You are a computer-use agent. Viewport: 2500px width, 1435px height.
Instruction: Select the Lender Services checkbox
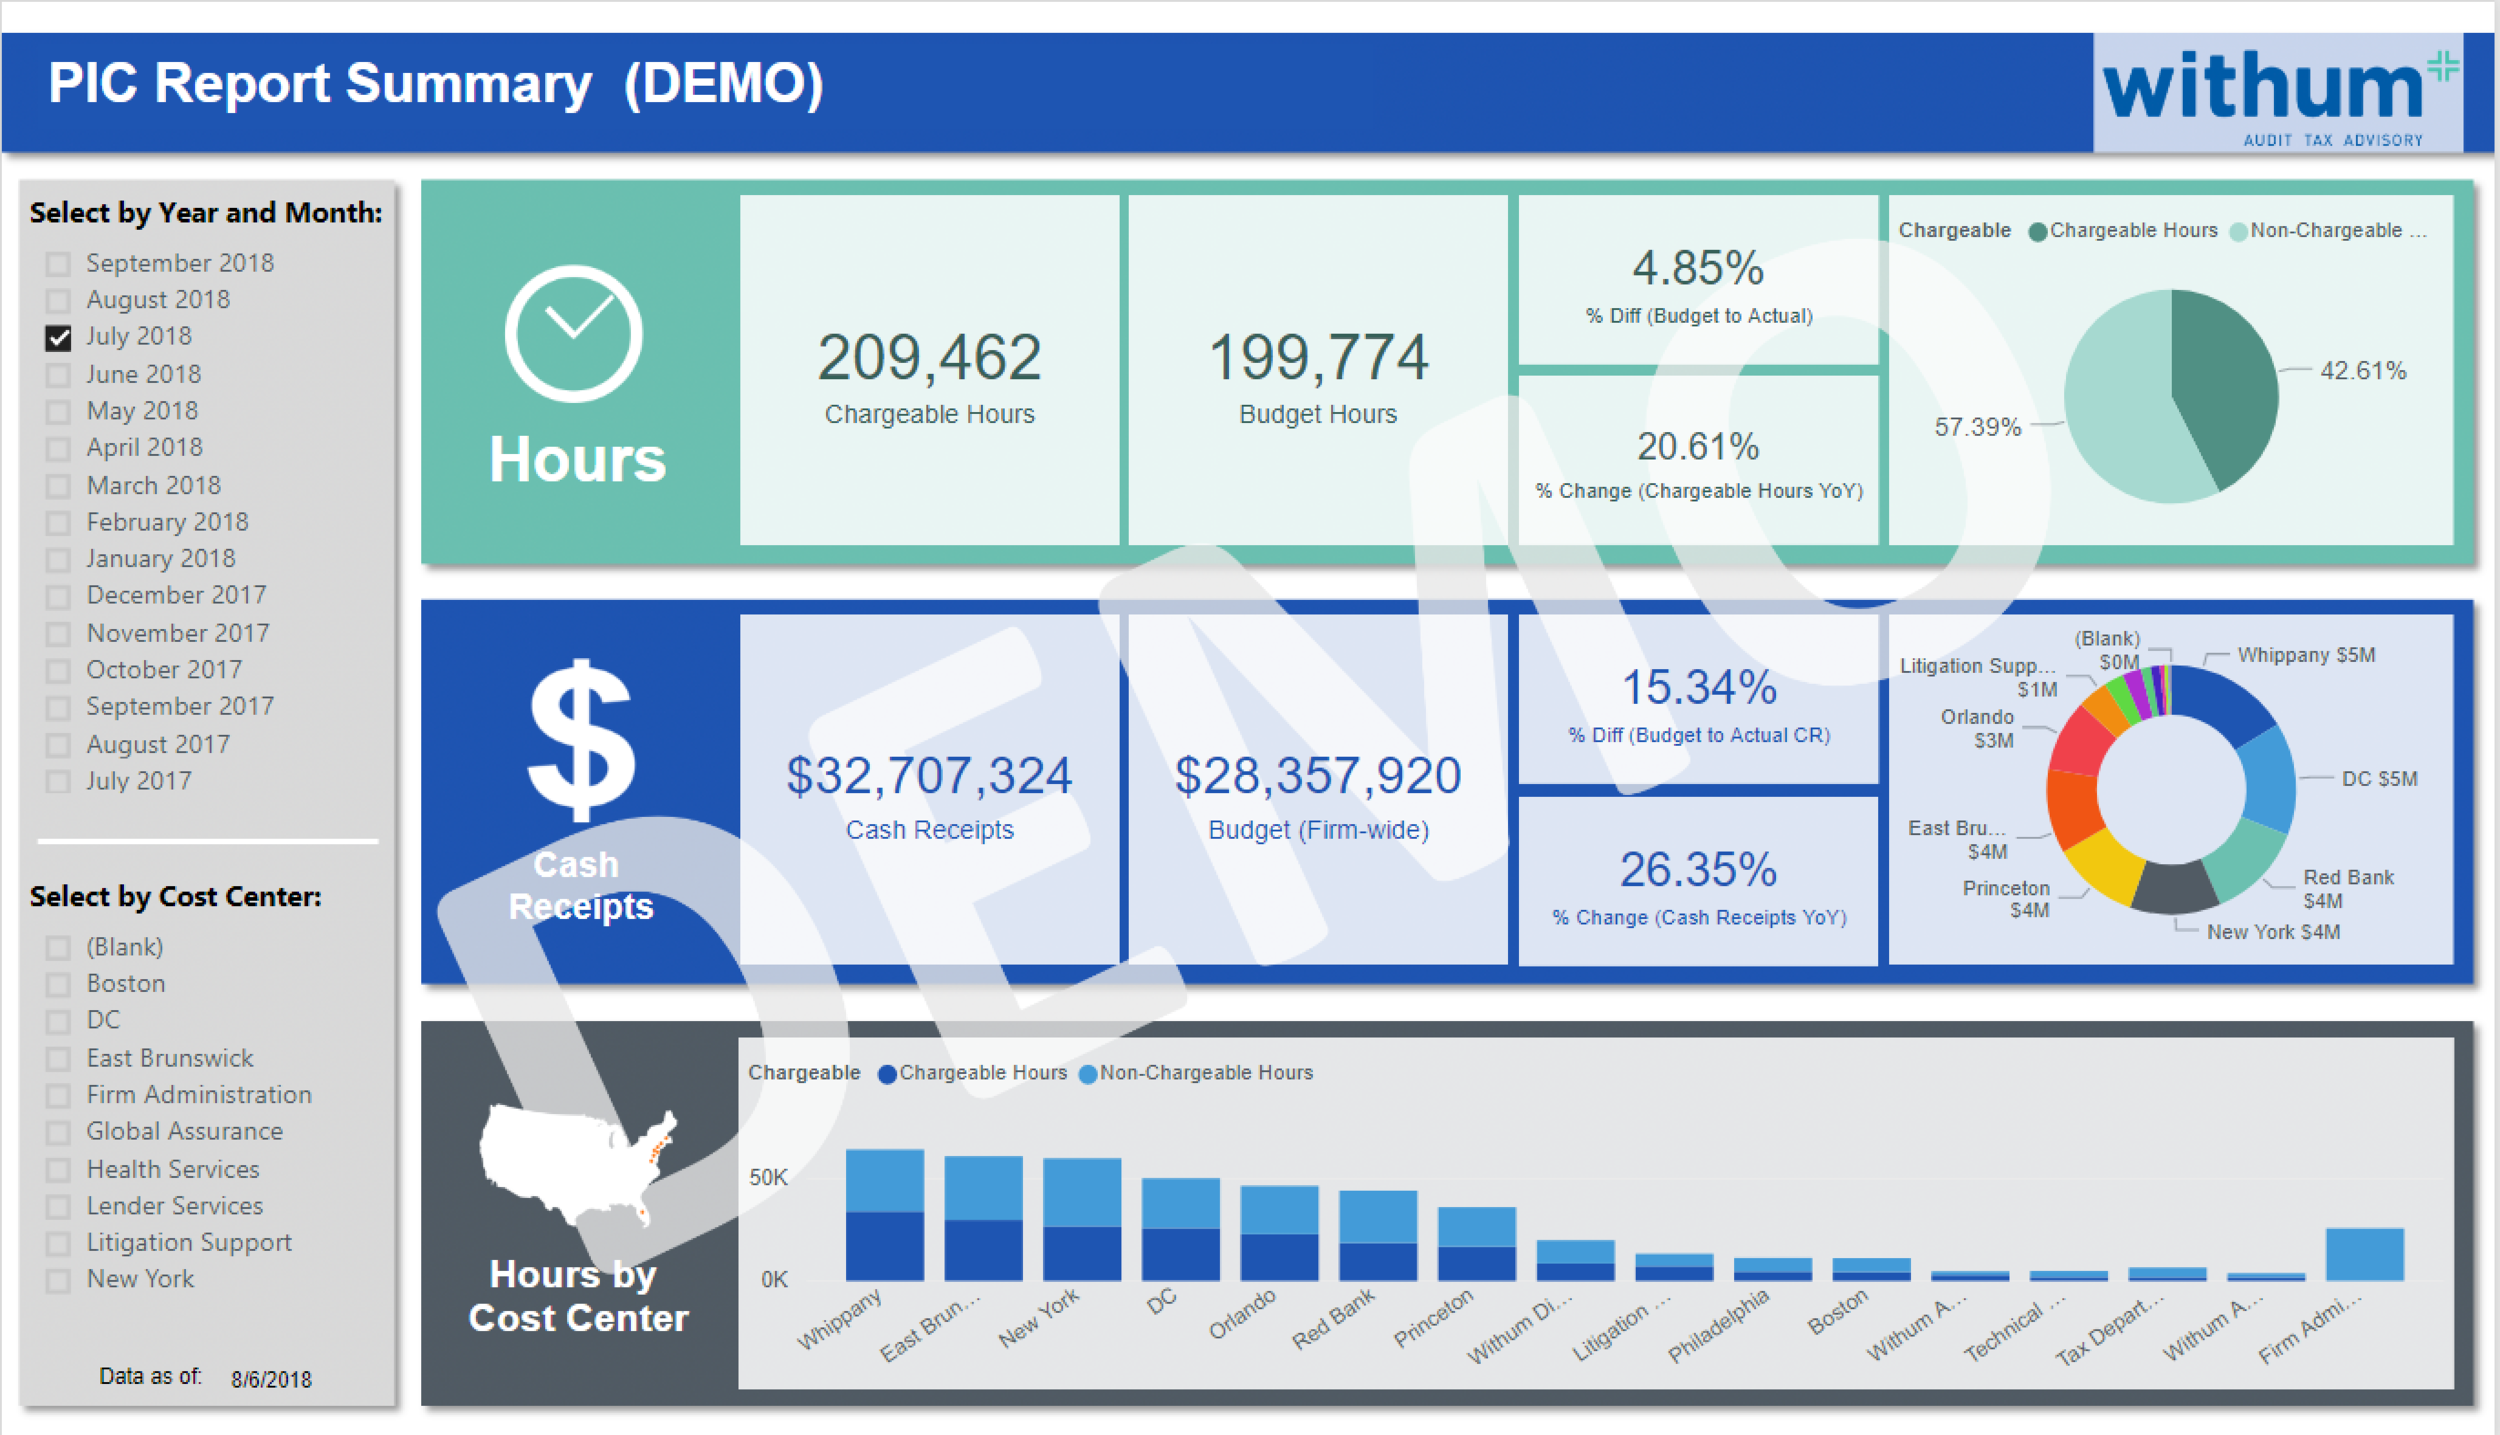(x=58, y=1206)
